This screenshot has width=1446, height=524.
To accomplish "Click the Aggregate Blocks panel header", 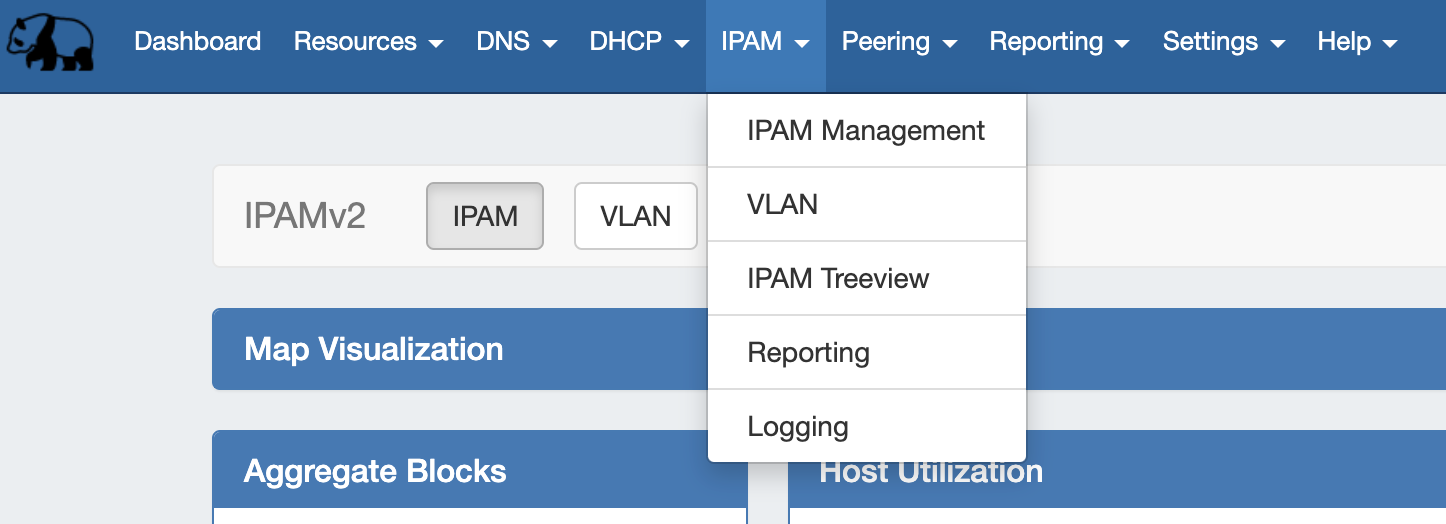I will [375, 471].
